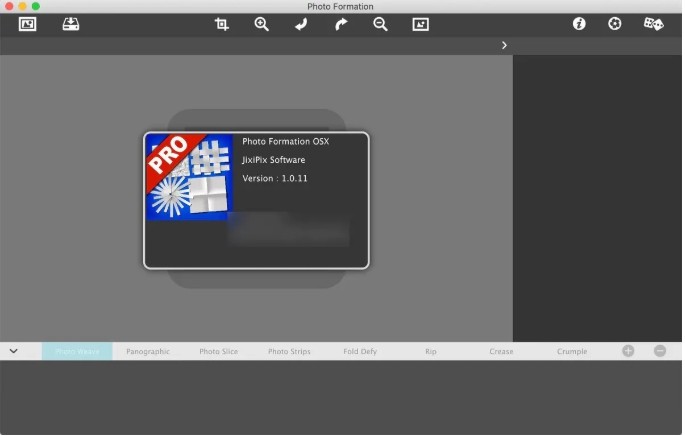The height and width of the screenshot is (436, 685).
Task: Choose the Crumple effect tab
Action: pos(572,352)
